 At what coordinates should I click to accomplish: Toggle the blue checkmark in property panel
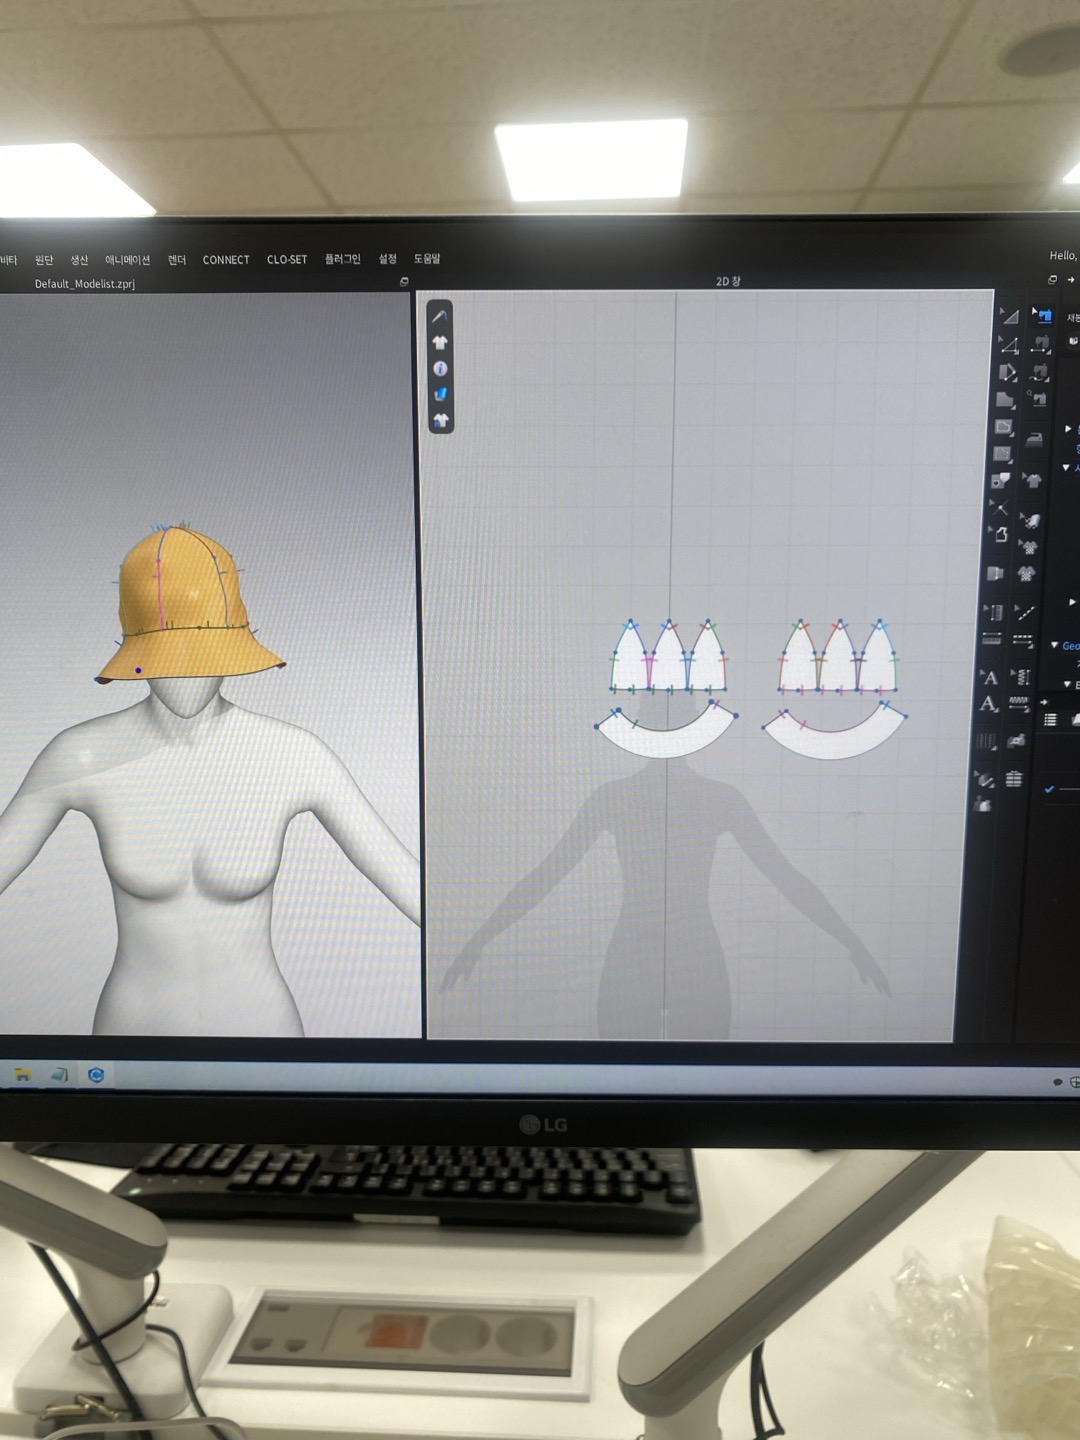(x=1049, y=789)
